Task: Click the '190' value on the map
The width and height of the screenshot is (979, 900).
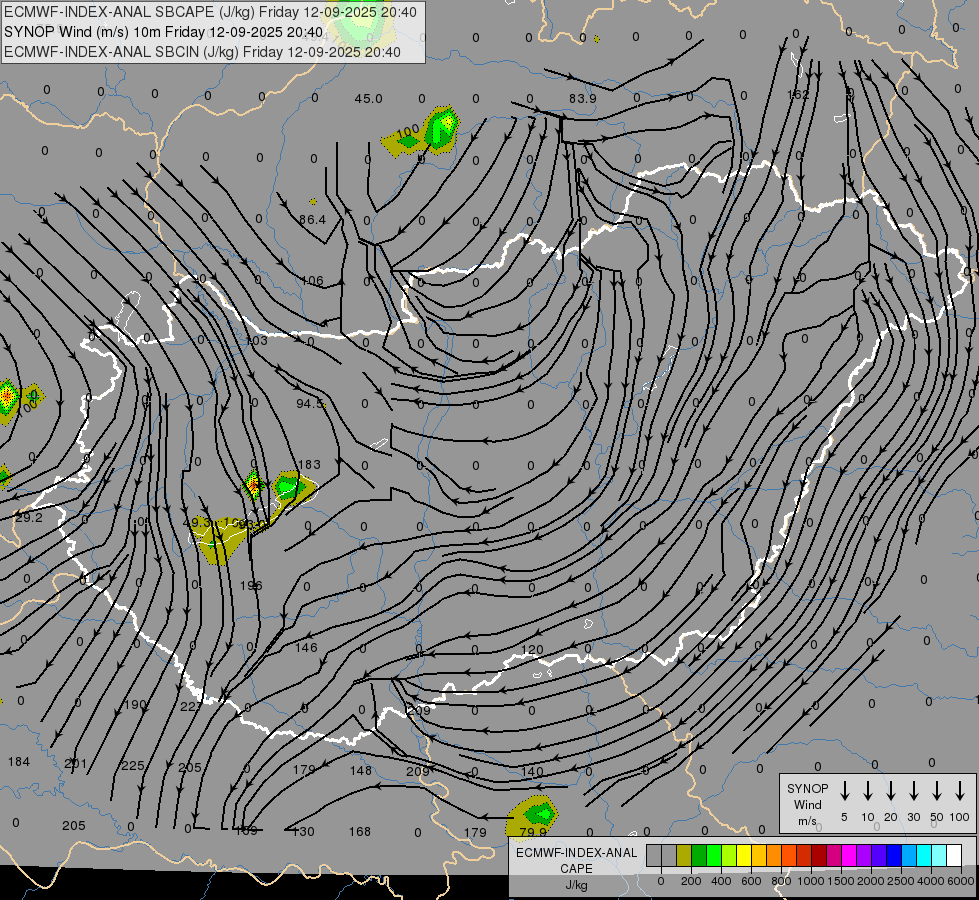Action: pos(135,705)
